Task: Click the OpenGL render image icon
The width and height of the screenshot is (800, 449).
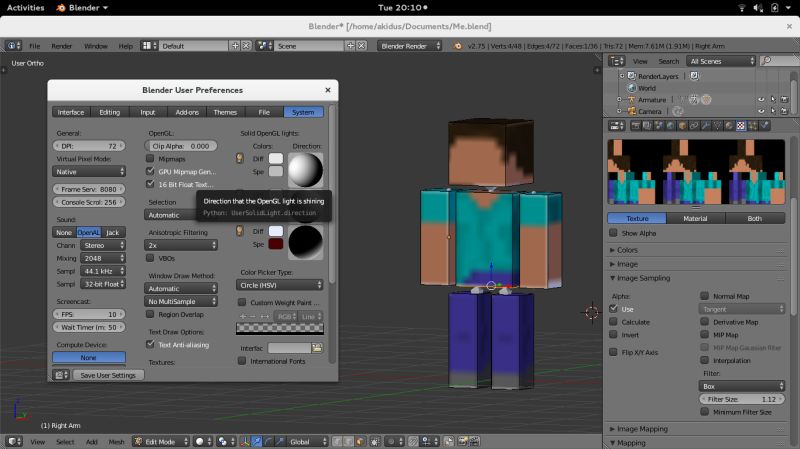Action: [463, 441]
